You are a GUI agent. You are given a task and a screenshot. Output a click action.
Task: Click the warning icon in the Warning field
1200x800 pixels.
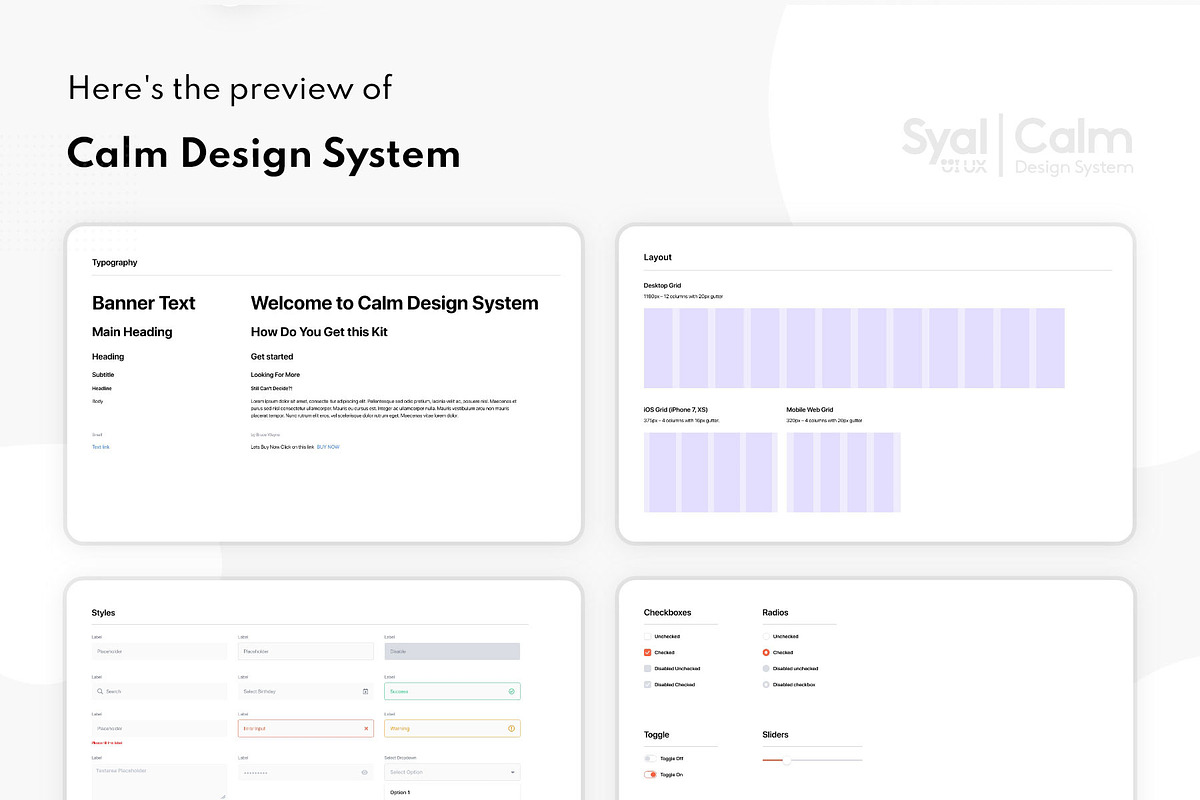point(511,728)
